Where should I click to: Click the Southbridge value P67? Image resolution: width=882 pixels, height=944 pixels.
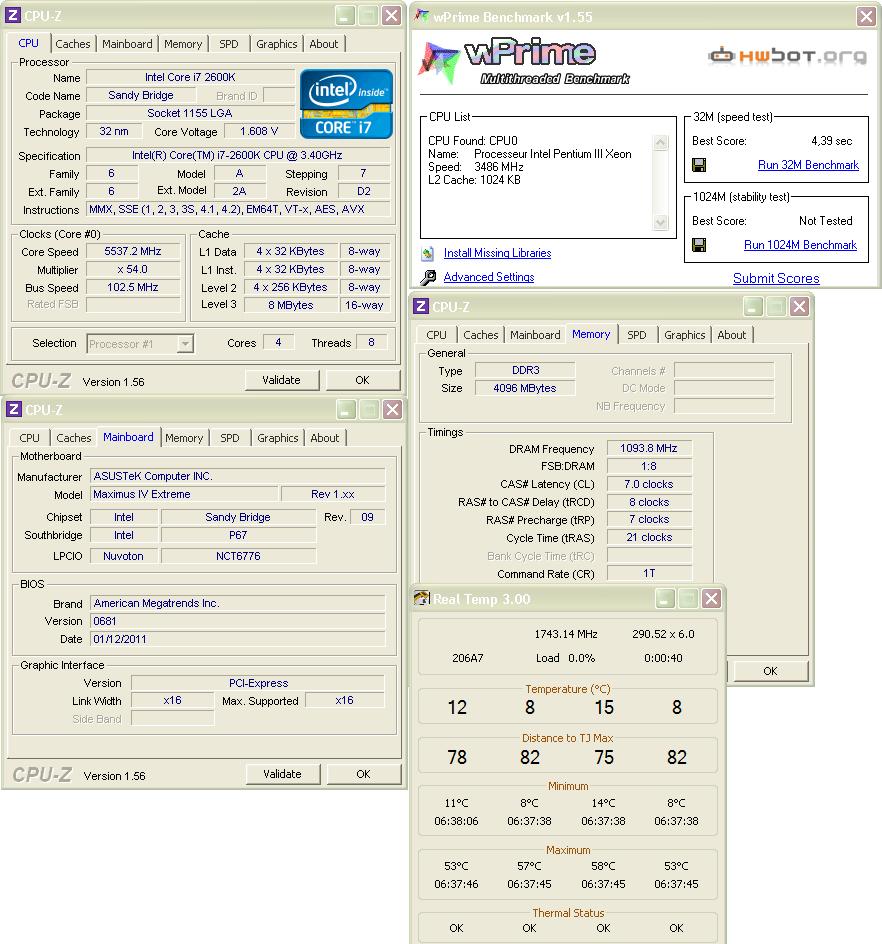click(238, 535)
